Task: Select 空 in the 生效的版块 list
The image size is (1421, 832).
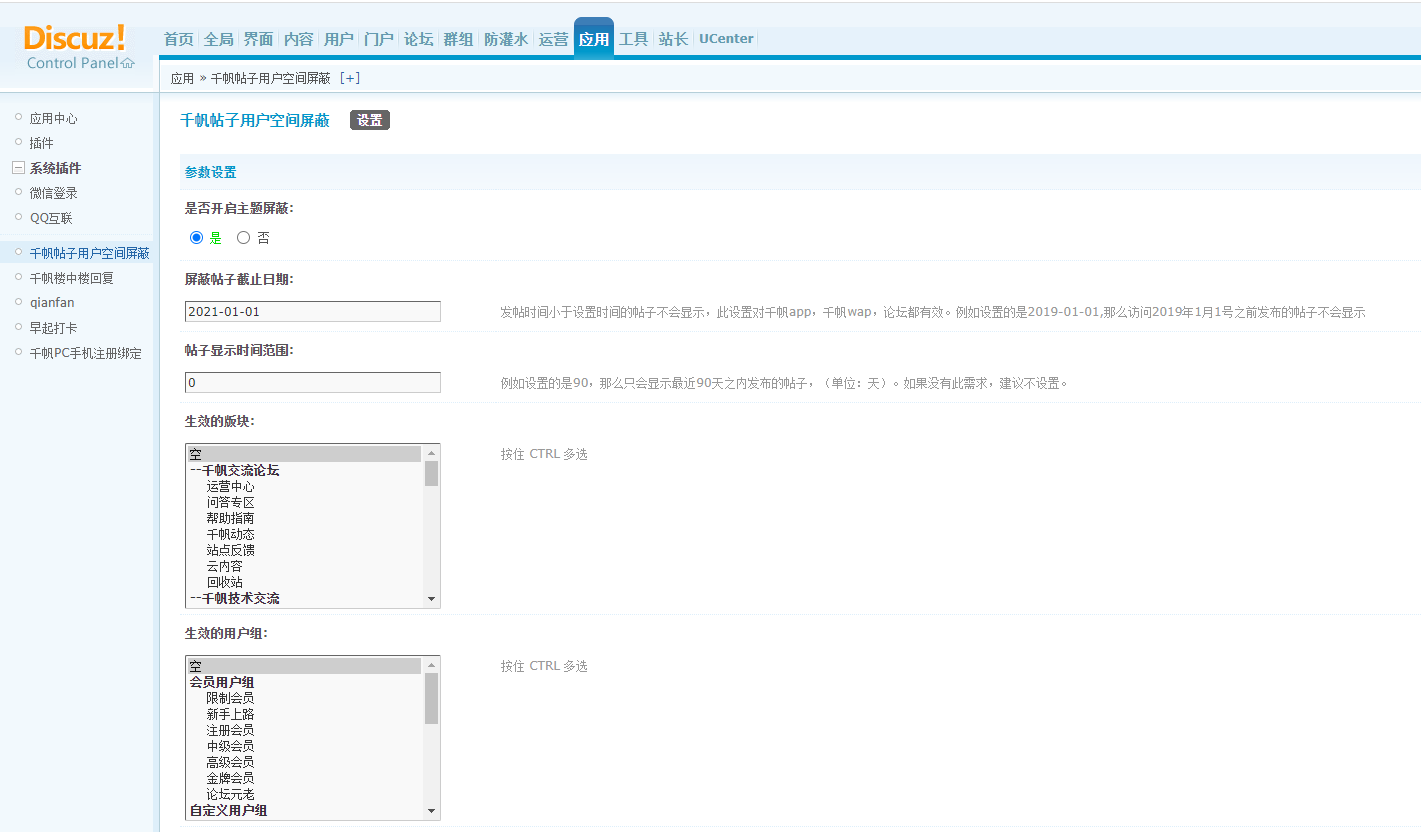Action: [x=305, y=454]
